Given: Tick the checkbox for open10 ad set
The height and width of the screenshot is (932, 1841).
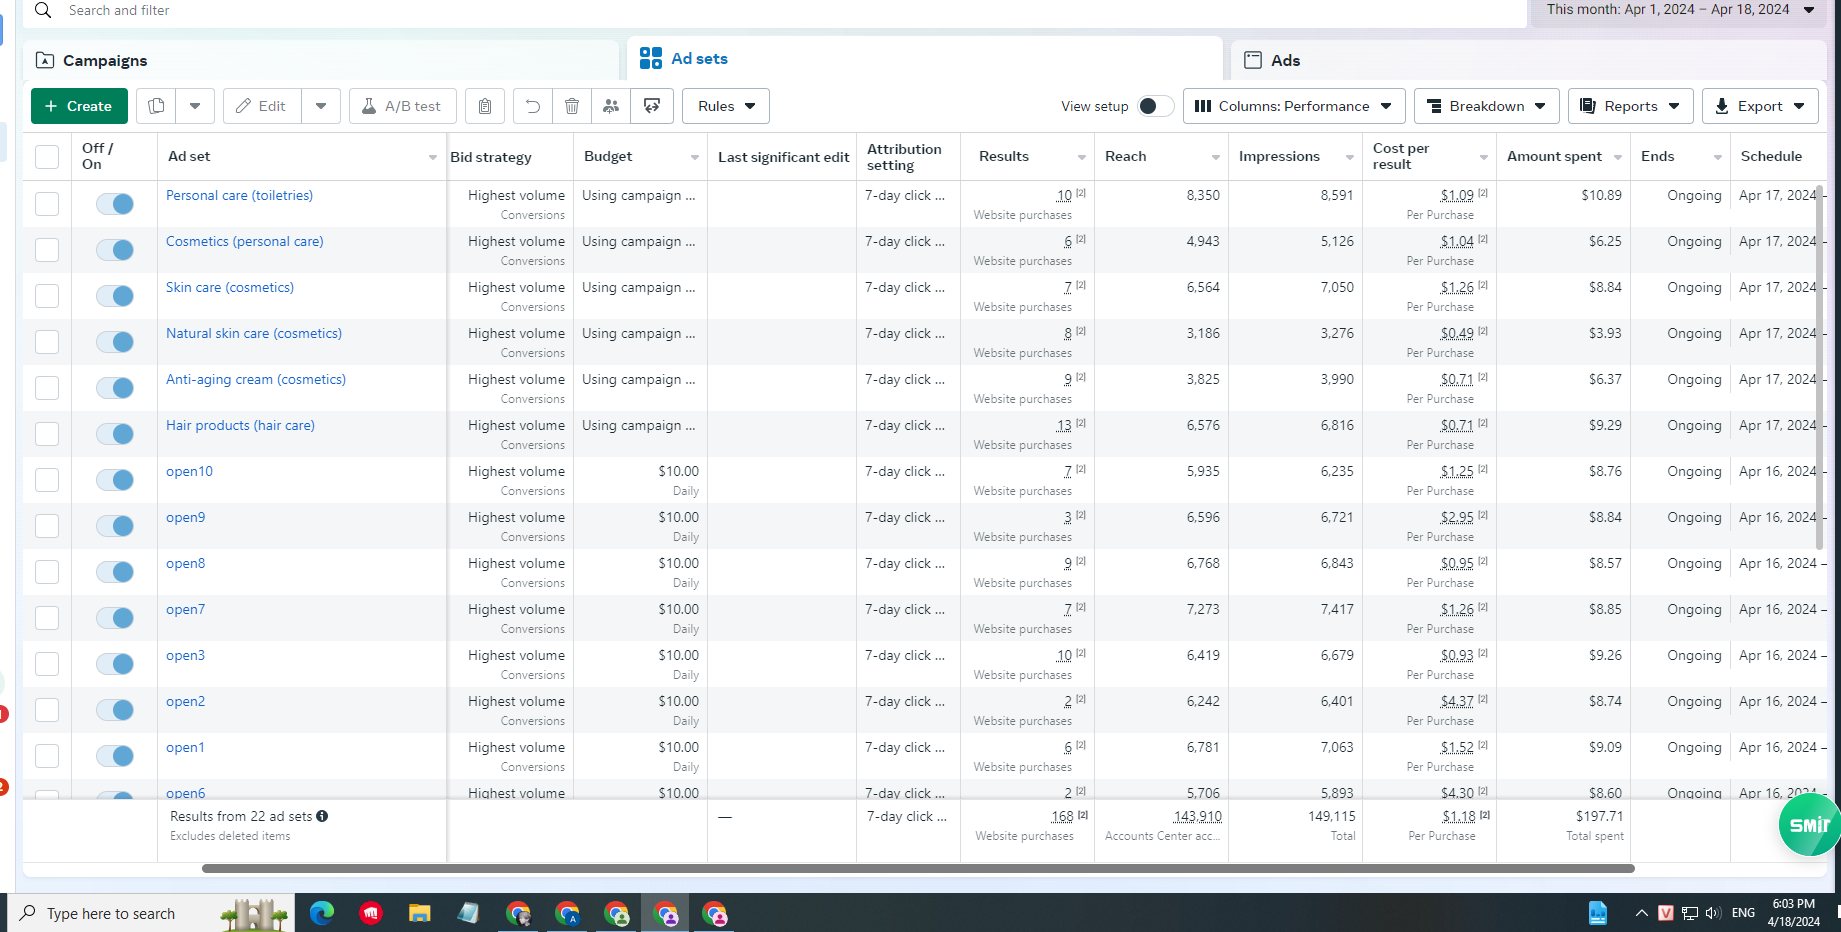Looking at the screenshot, I should (x=47, y=480).
